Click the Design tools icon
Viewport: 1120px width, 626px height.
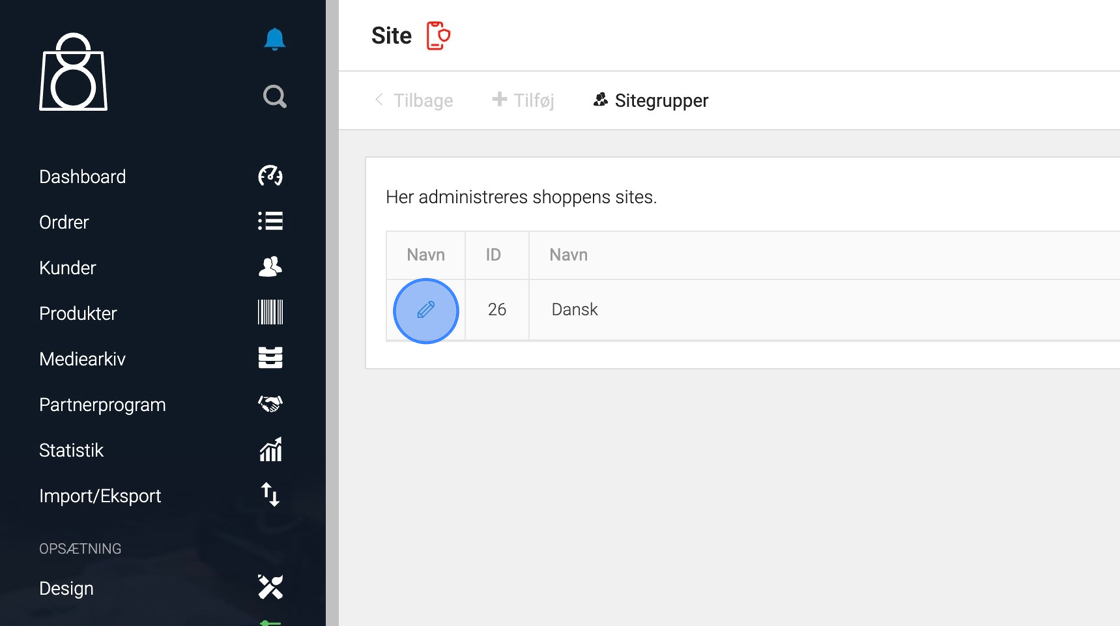(x=270, y=587)
